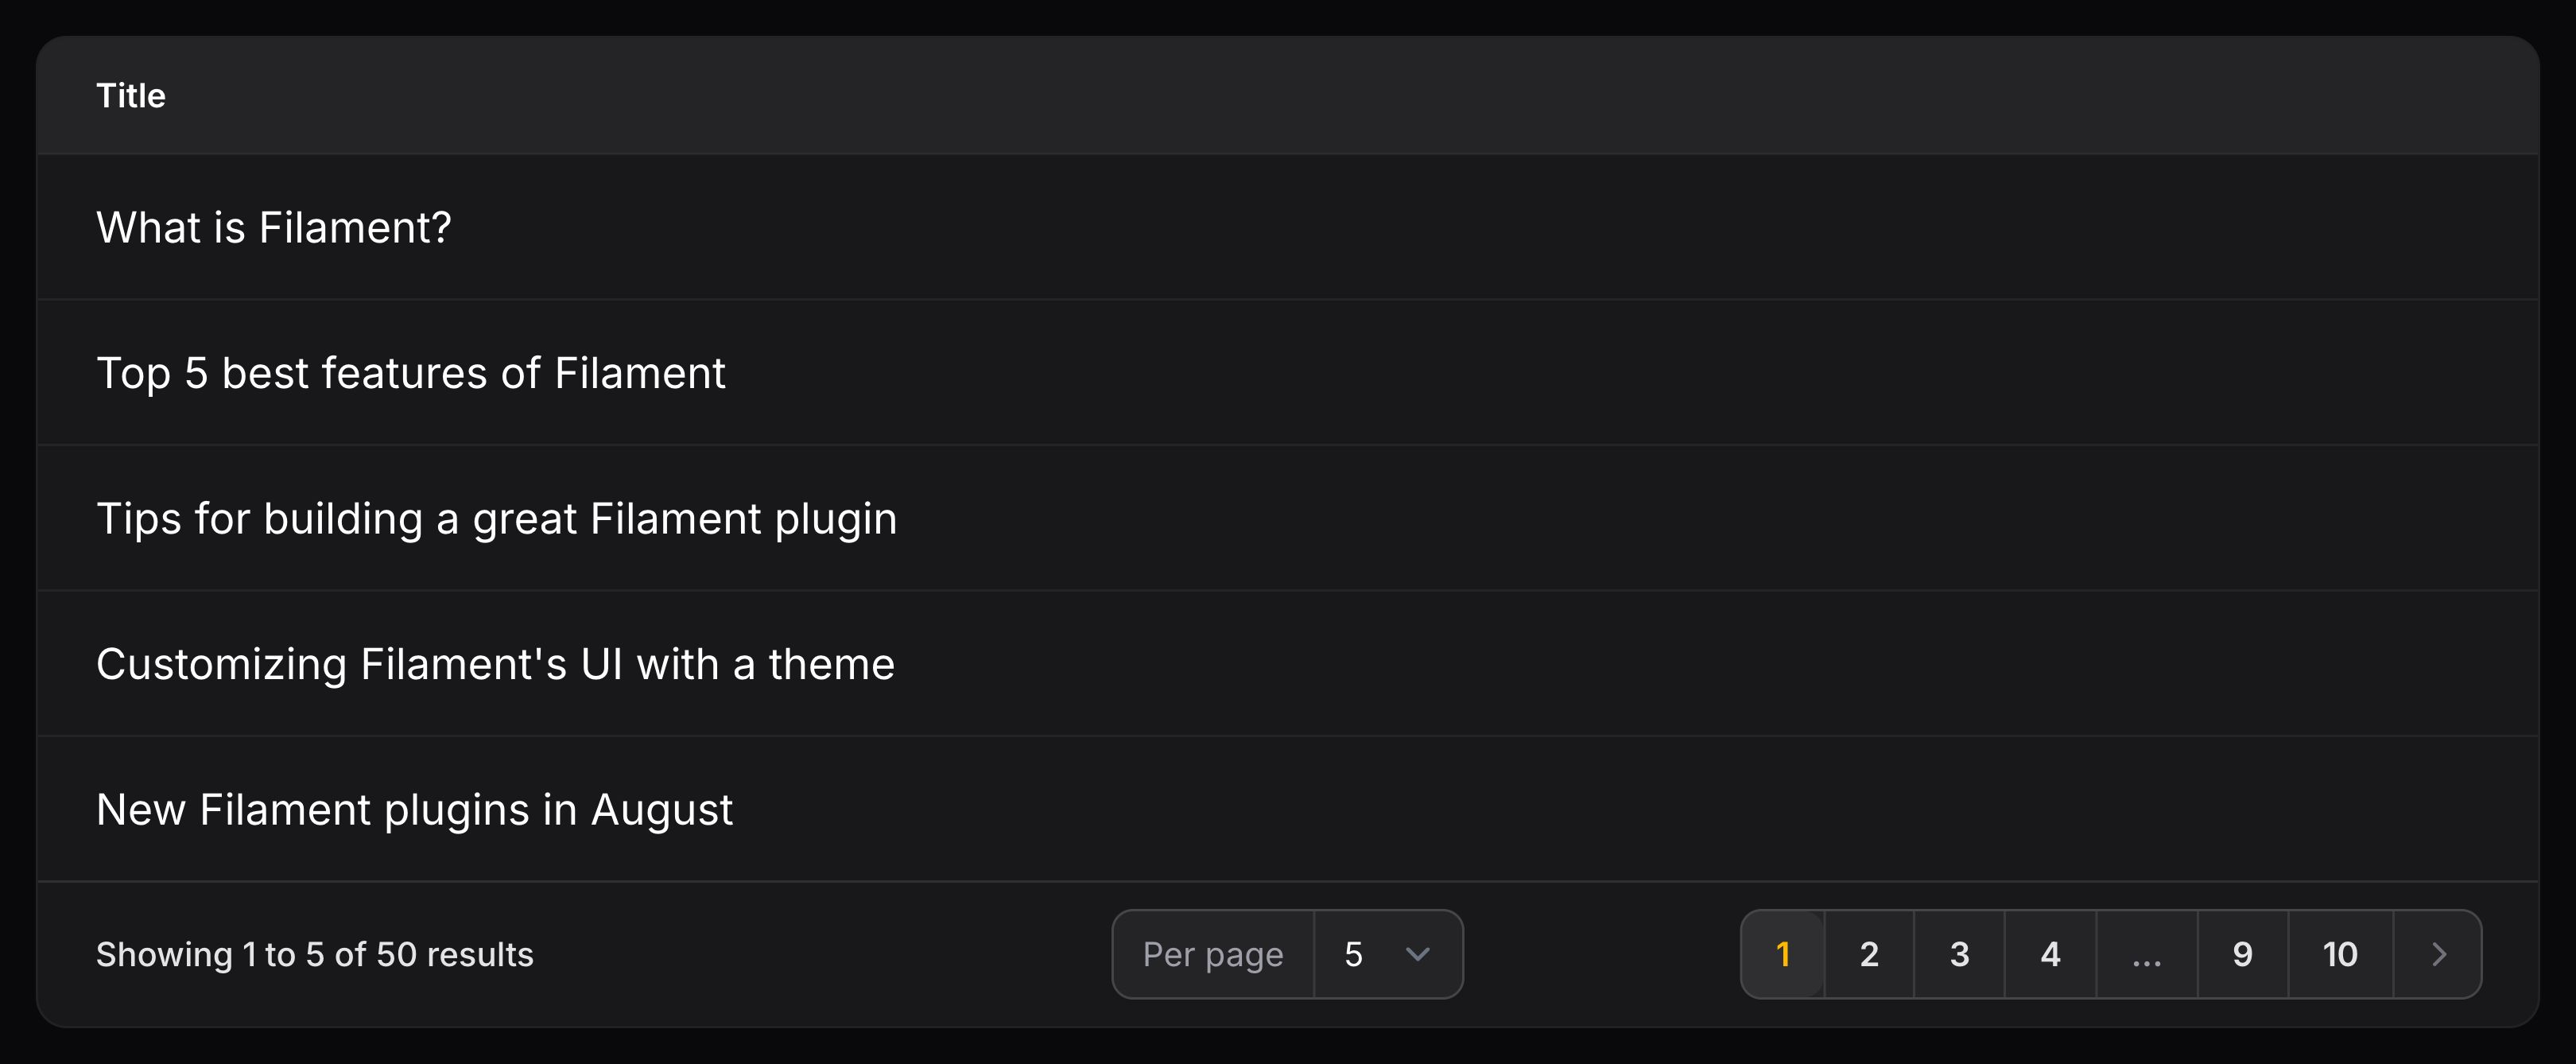Expand the Per page dropdown chevron
The image size is (2576, 1064).
[x=1417, y=954]
